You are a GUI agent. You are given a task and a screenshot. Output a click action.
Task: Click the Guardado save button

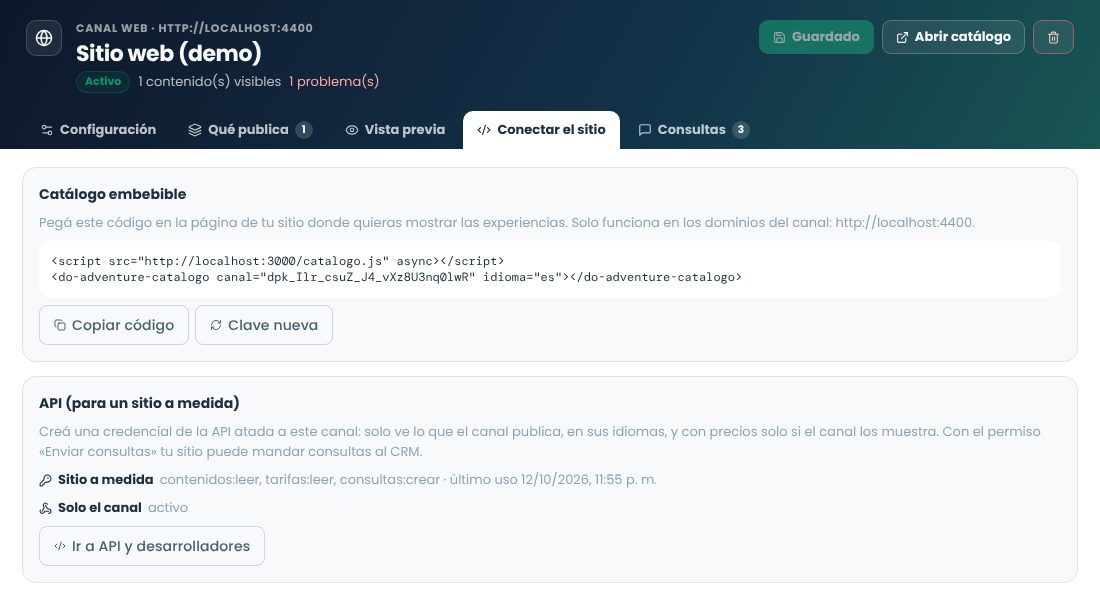click(x=816, y=37)
